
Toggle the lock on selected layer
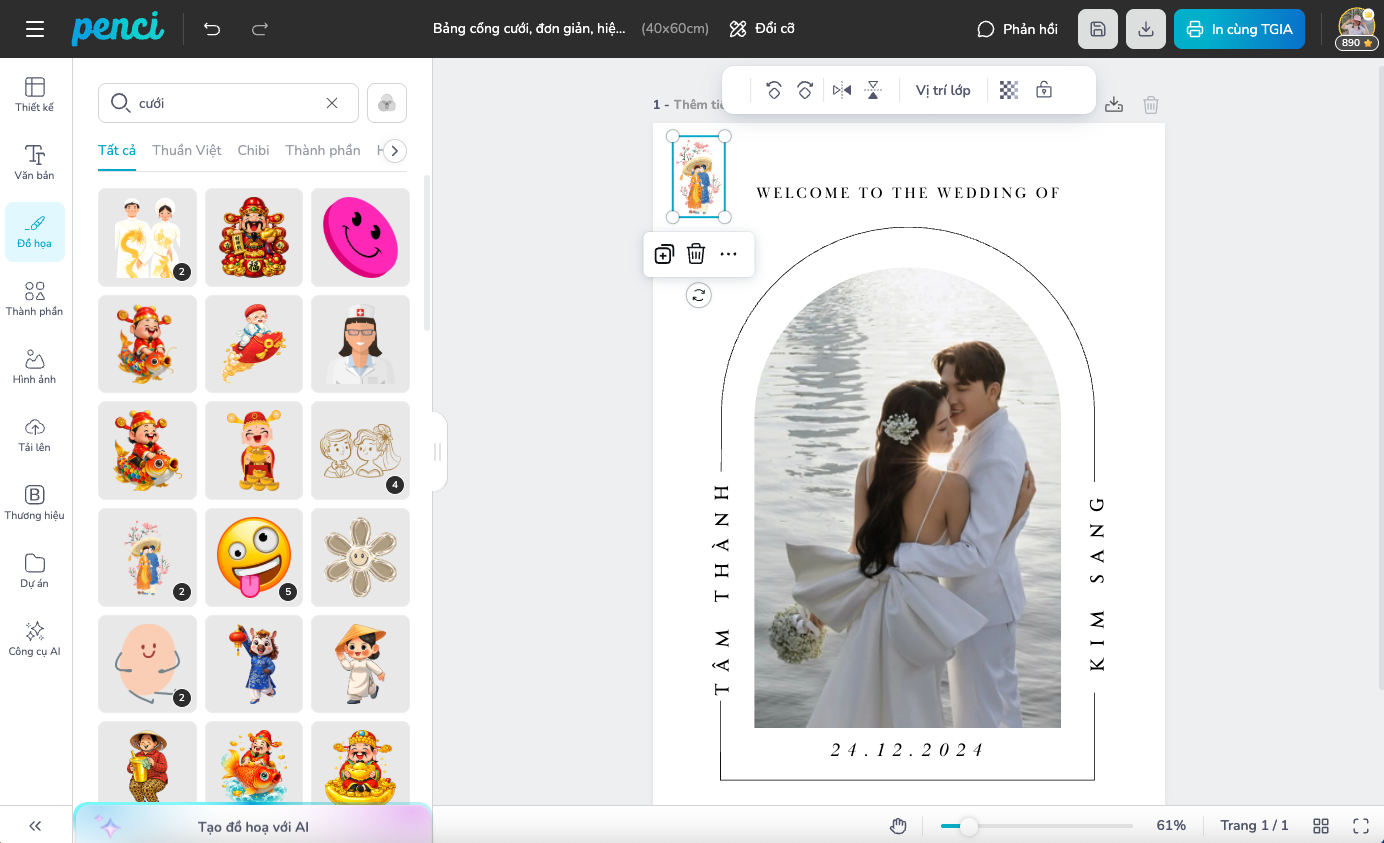pyautogui.click(x=1044, y=90)
